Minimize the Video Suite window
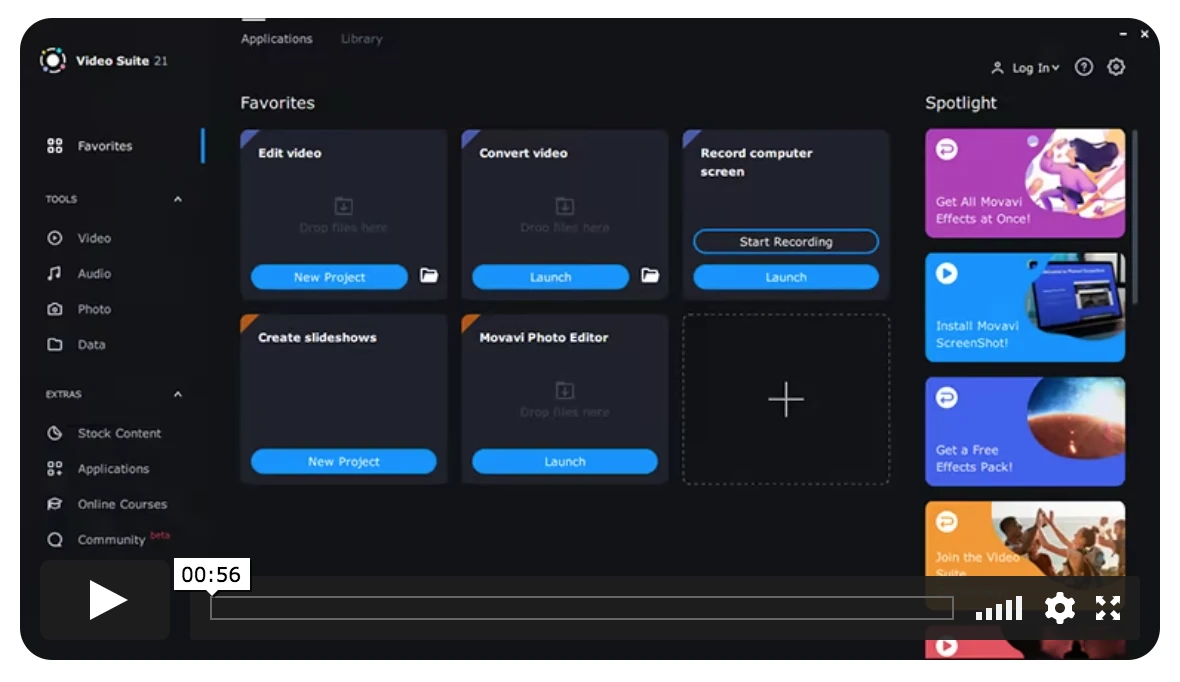Viewport: 1180px width, 682px height. [x=1123, y=34]
